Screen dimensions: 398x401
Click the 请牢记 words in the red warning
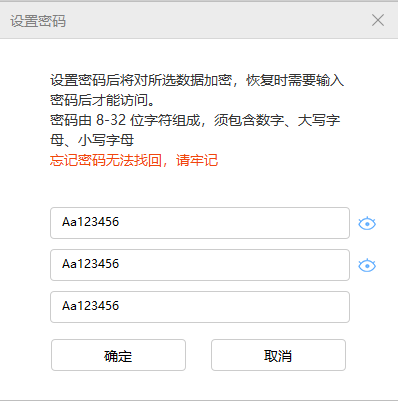tap(197, 160)
